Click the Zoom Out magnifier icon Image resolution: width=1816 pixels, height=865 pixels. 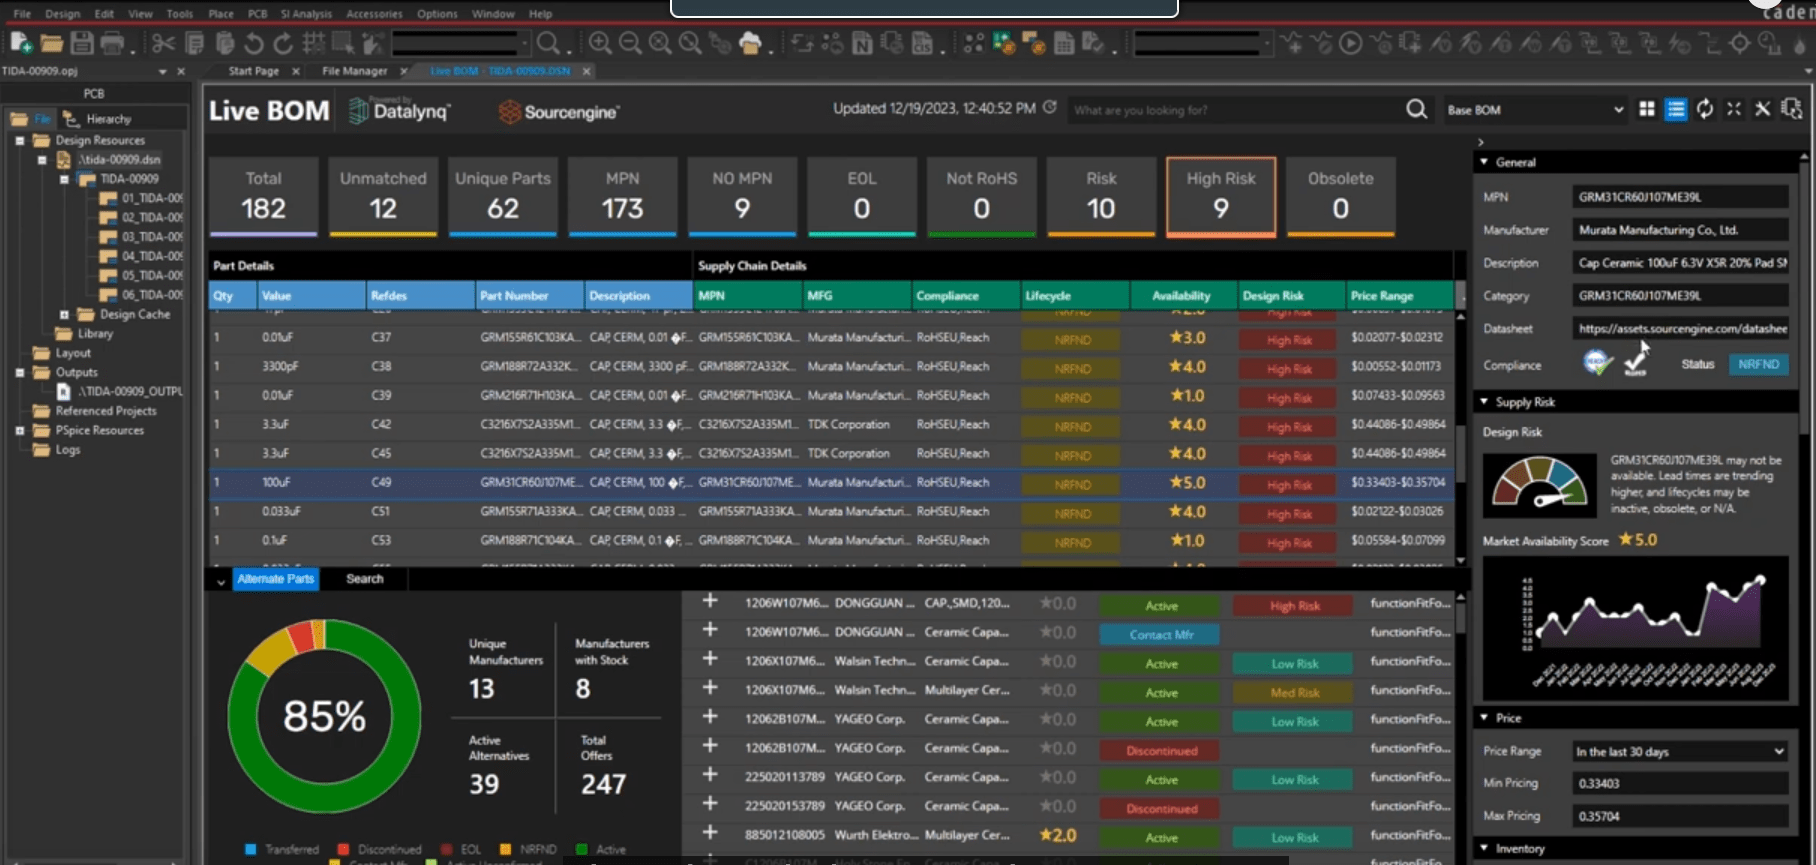(630, 43)
